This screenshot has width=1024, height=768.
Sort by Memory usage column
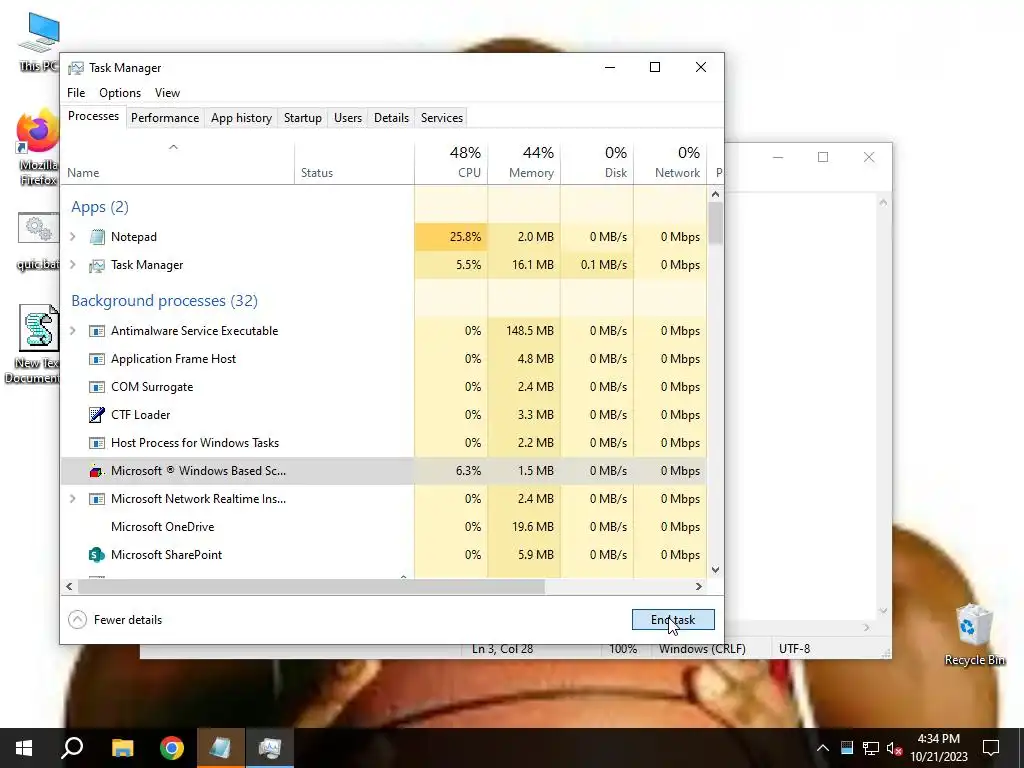524,162
